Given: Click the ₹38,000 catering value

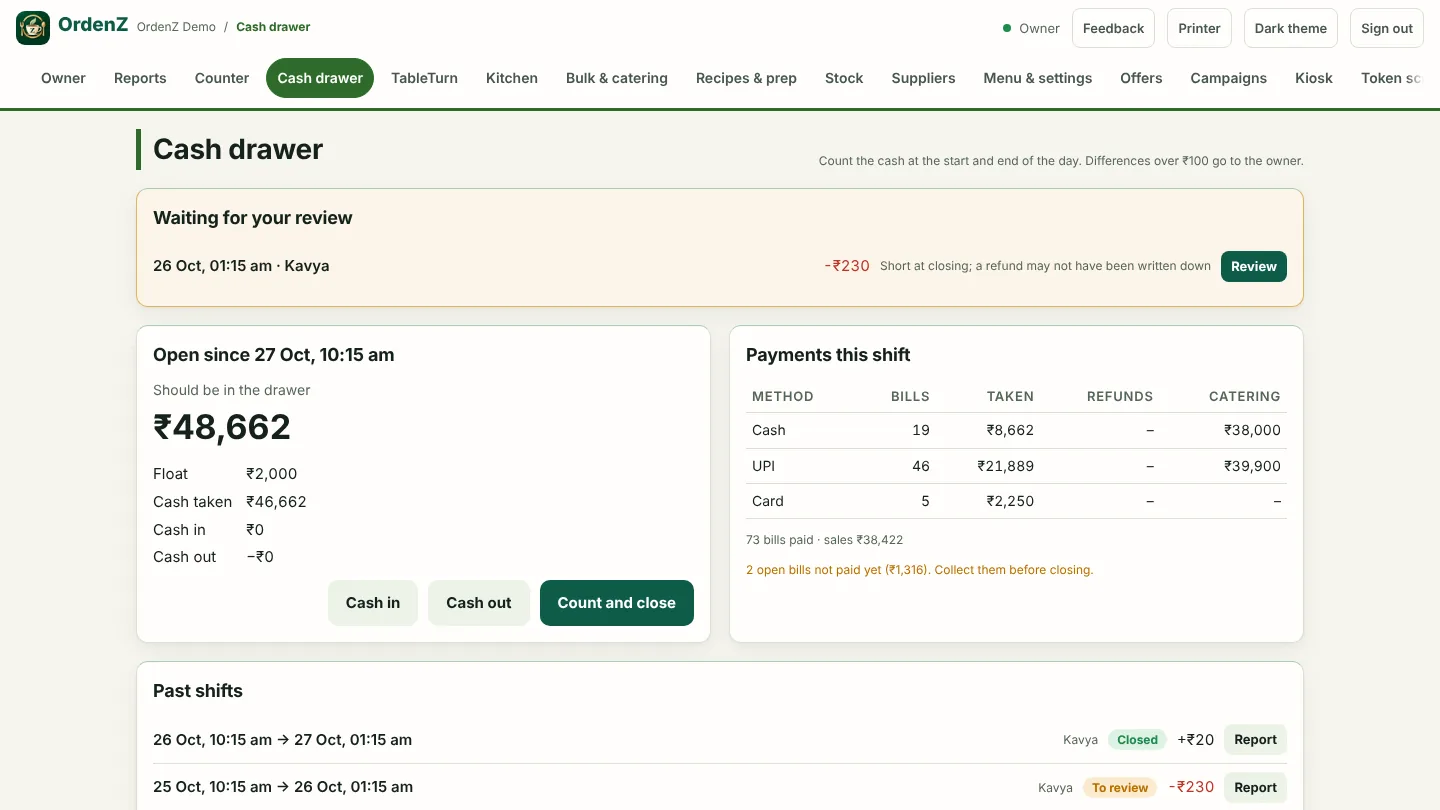Looking at the screenshot, I should click(1252, 430).
